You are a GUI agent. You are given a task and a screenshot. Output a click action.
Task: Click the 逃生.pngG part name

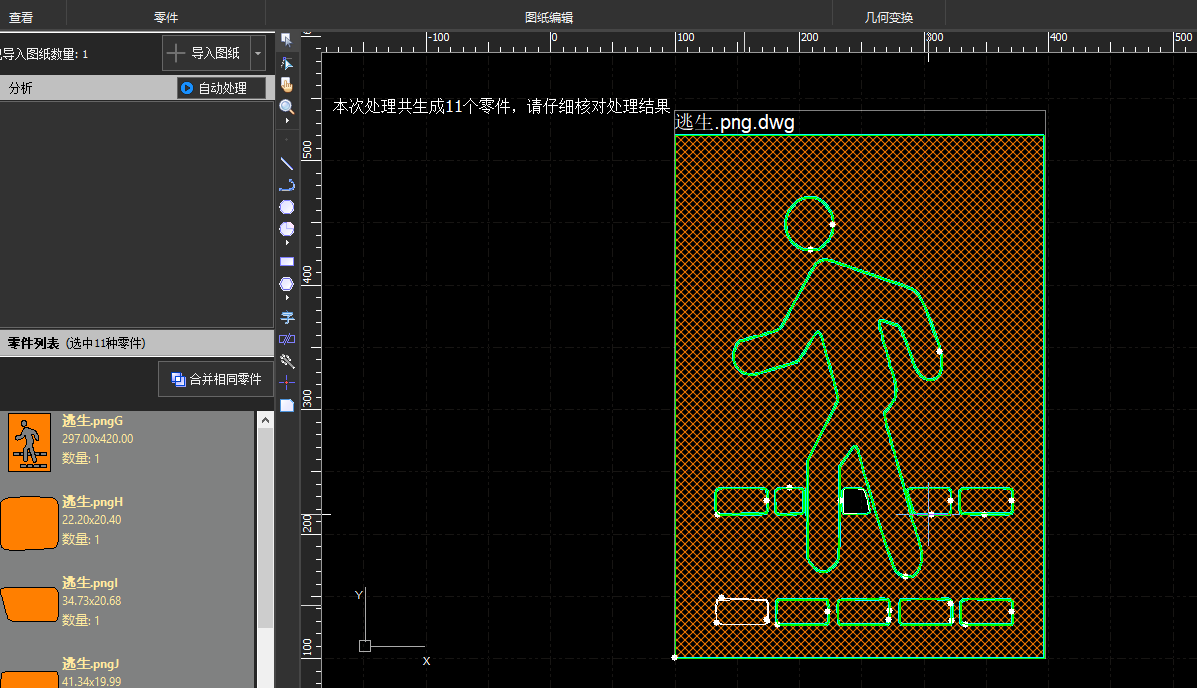(x=92, y=421)
